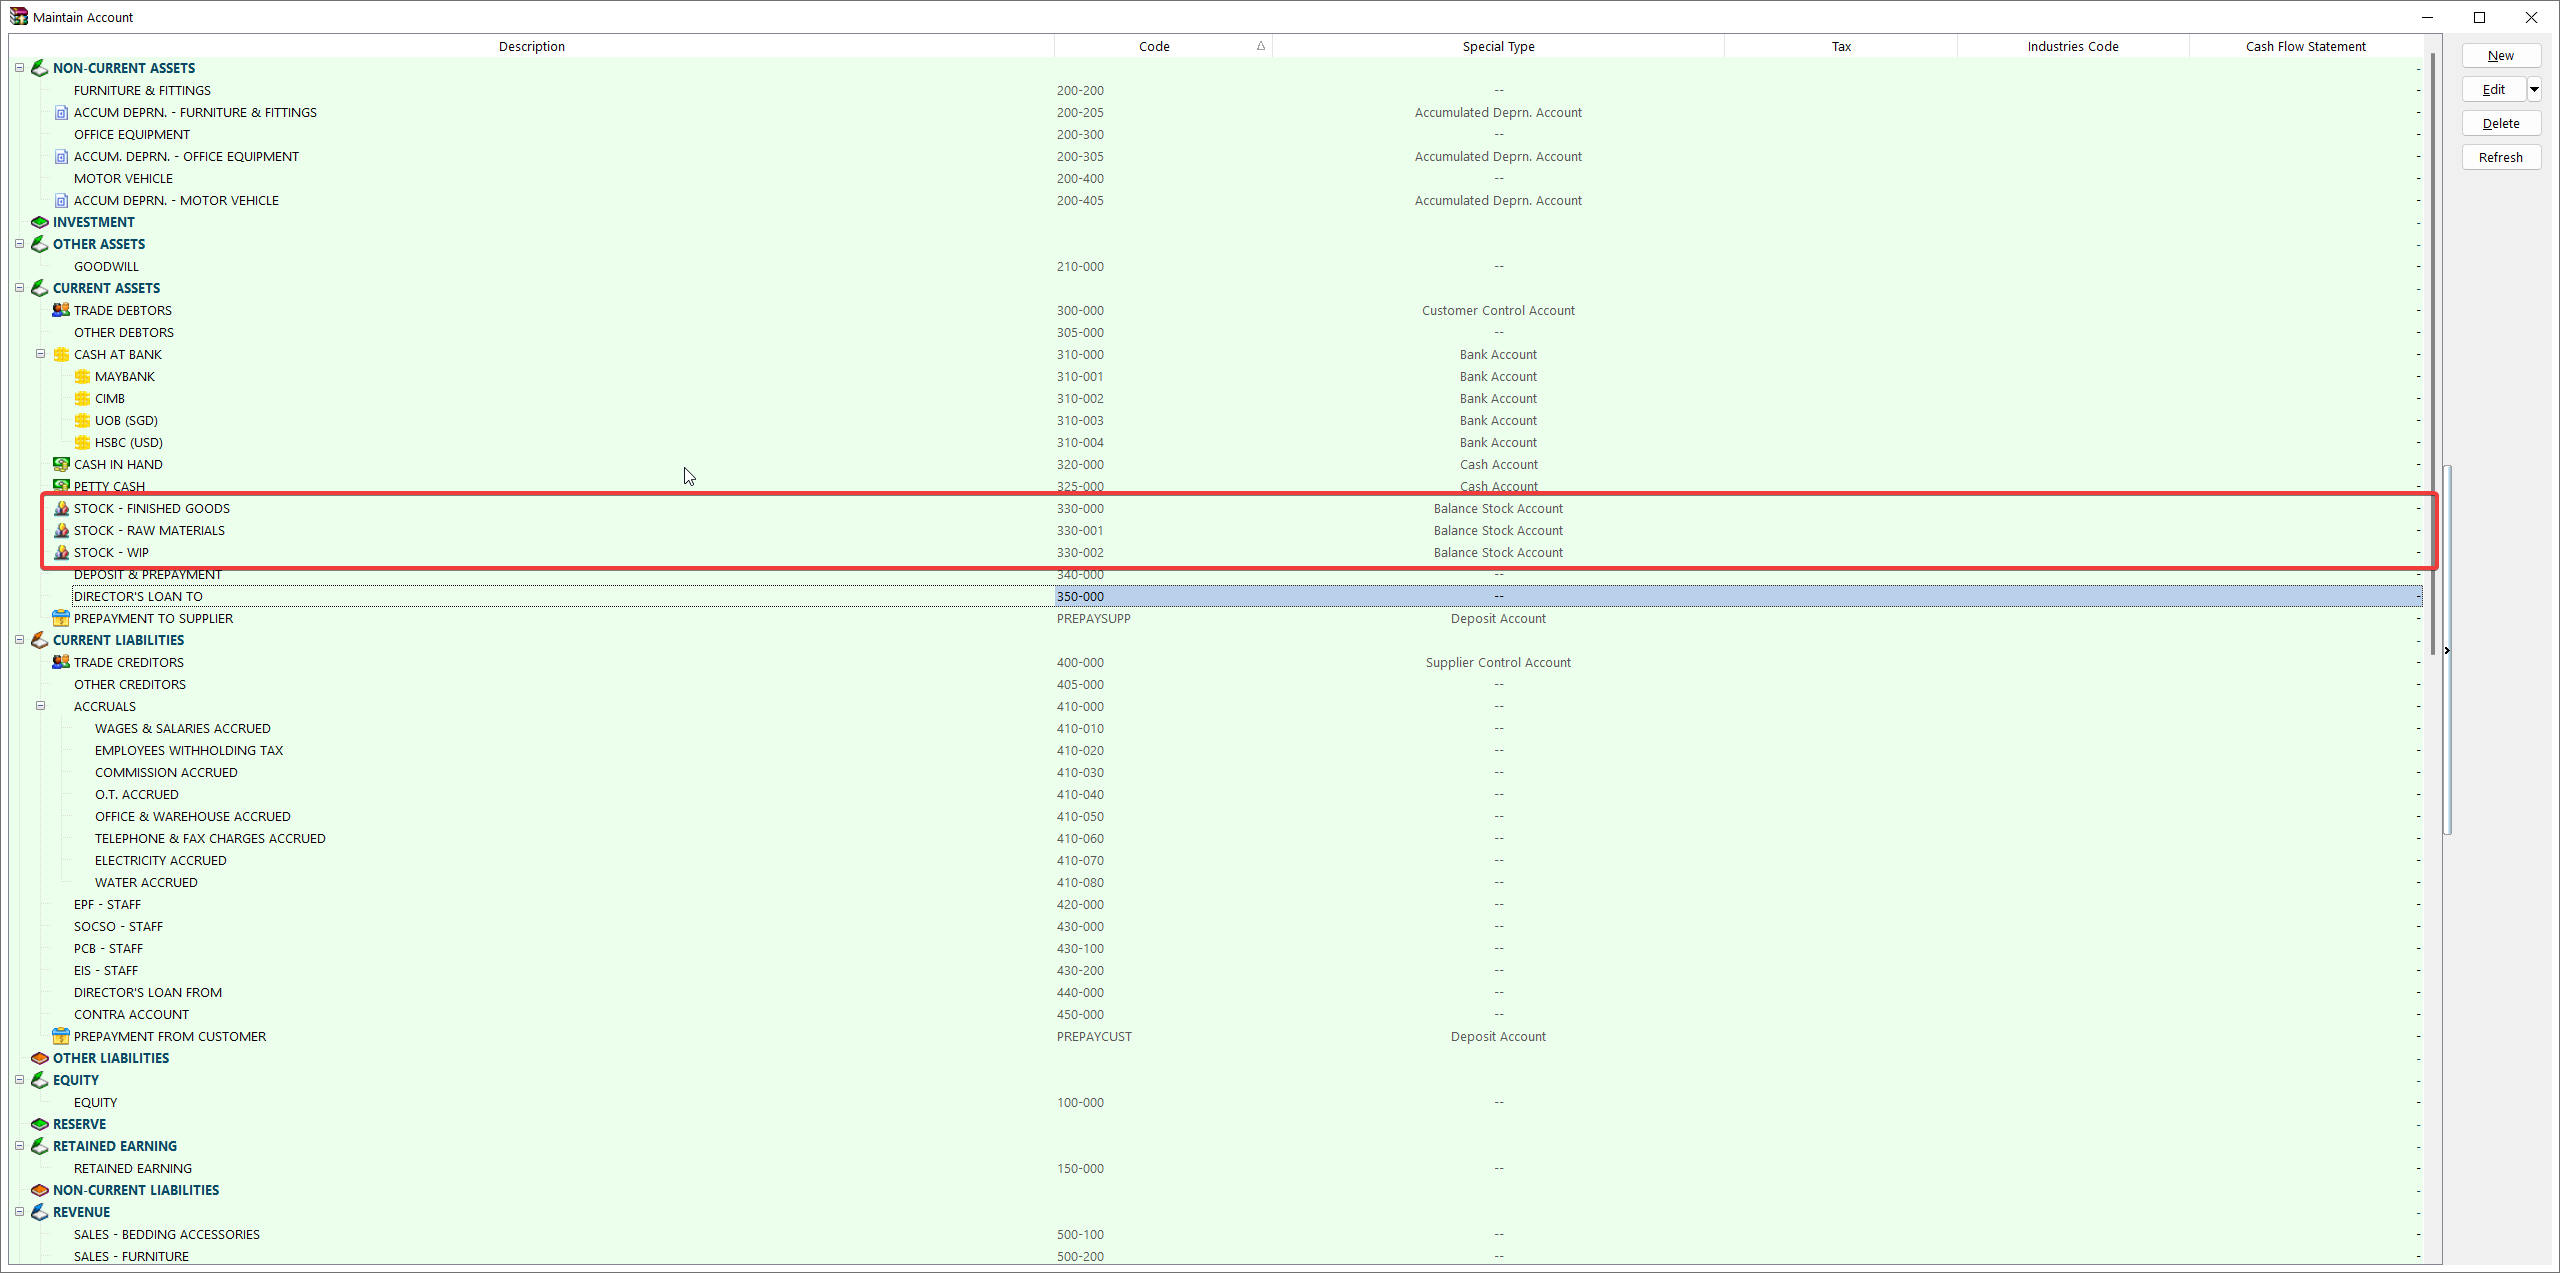Click the CASH IN HAND cash icon

click(x=61, y=464)
